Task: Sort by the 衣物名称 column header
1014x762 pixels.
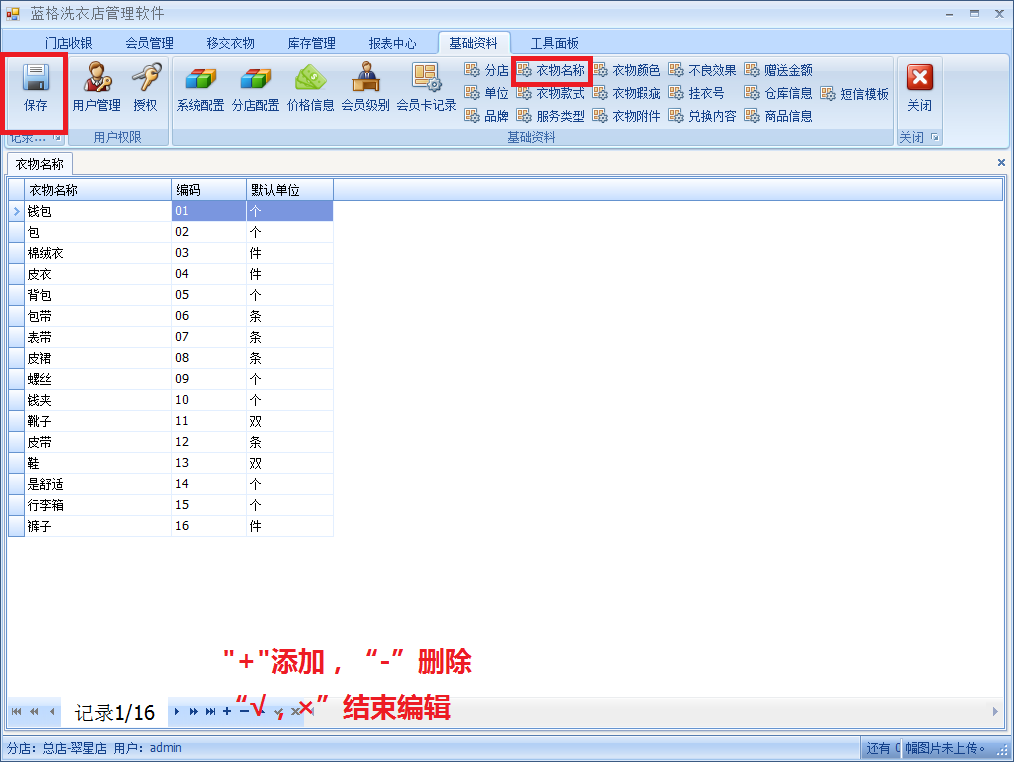Action: click(98, 190)
